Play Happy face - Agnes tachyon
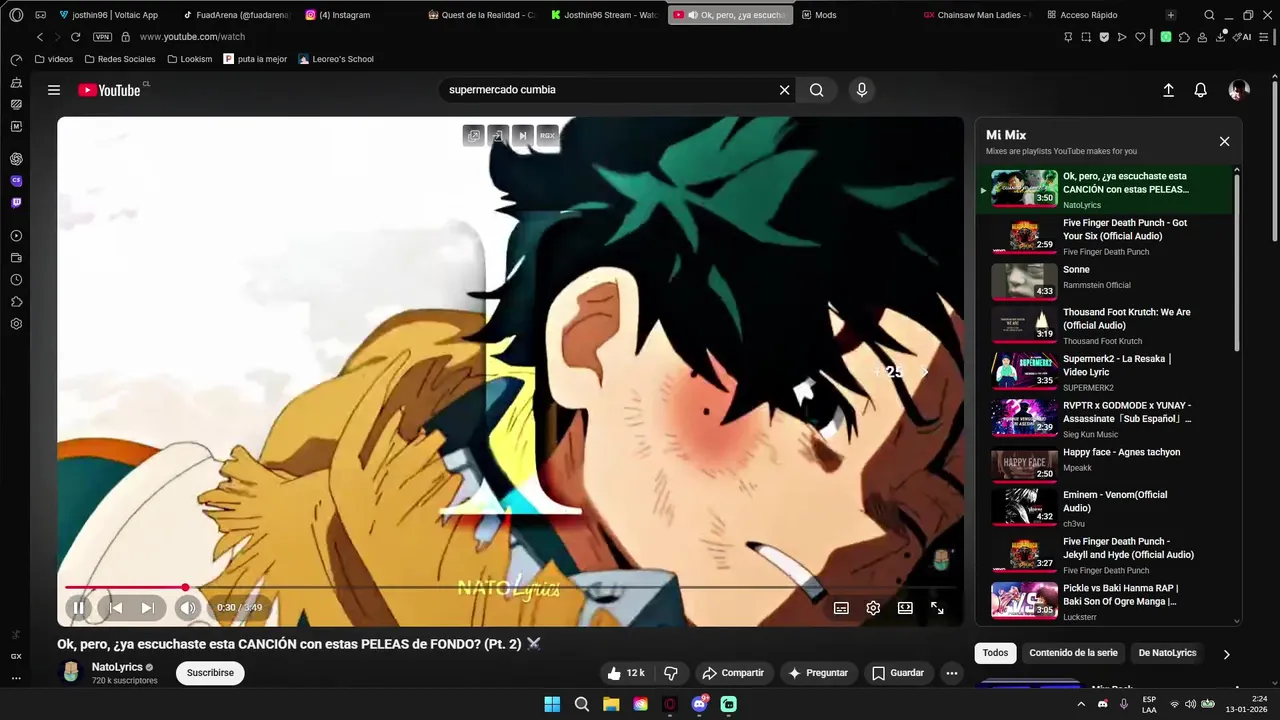This screenshot has height=720, width=1280. click(1105, 465)
